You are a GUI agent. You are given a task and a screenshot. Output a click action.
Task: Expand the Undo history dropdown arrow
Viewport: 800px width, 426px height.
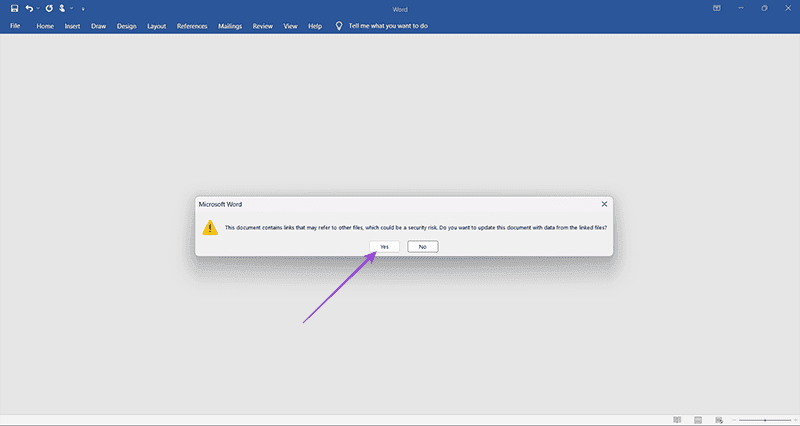tap(38, 8)
